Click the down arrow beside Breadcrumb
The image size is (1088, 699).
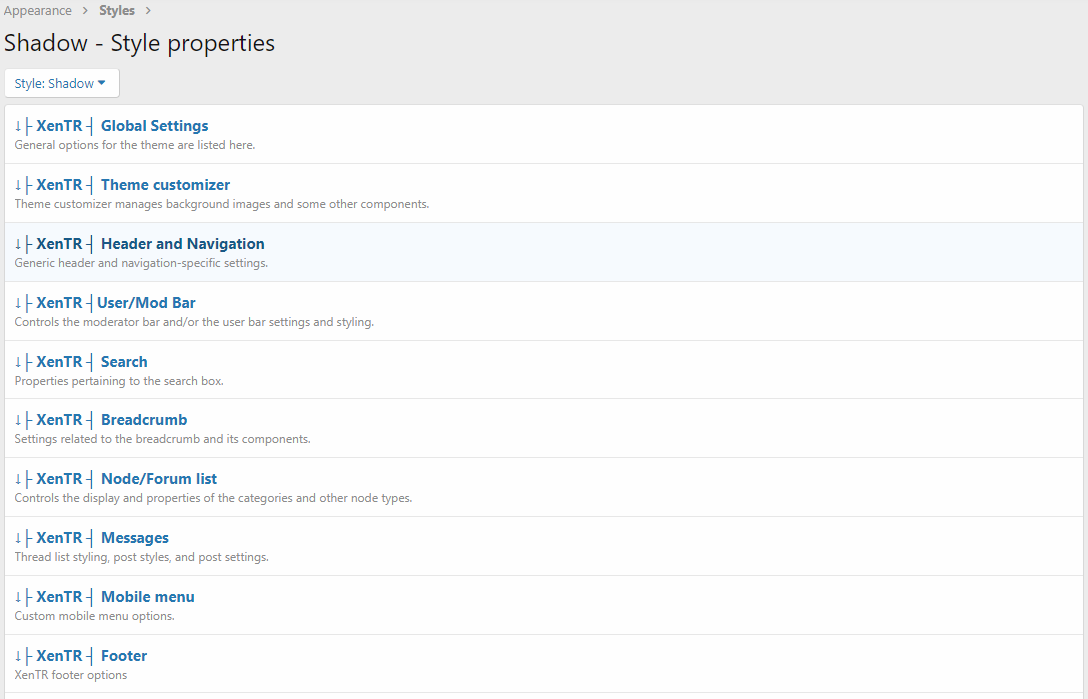point(18,420)
